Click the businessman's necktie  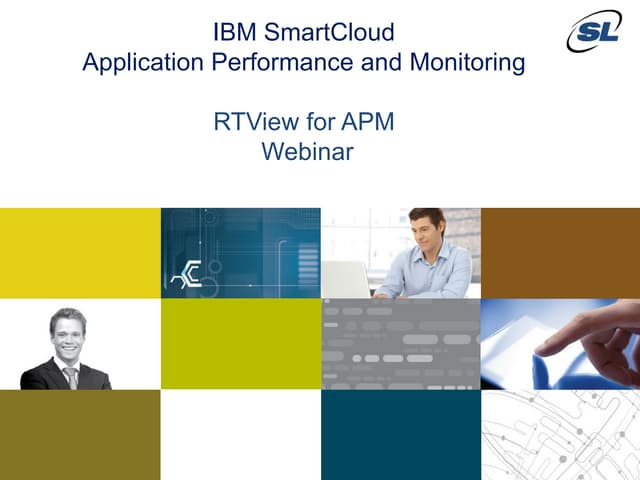pos(71,376)
